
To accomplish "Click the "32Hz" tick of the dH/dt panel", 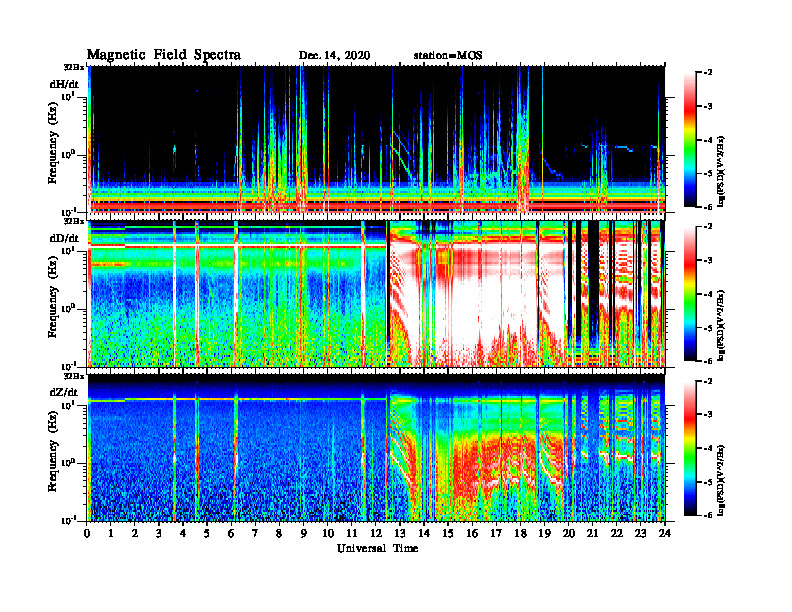I will click(73, 67).
